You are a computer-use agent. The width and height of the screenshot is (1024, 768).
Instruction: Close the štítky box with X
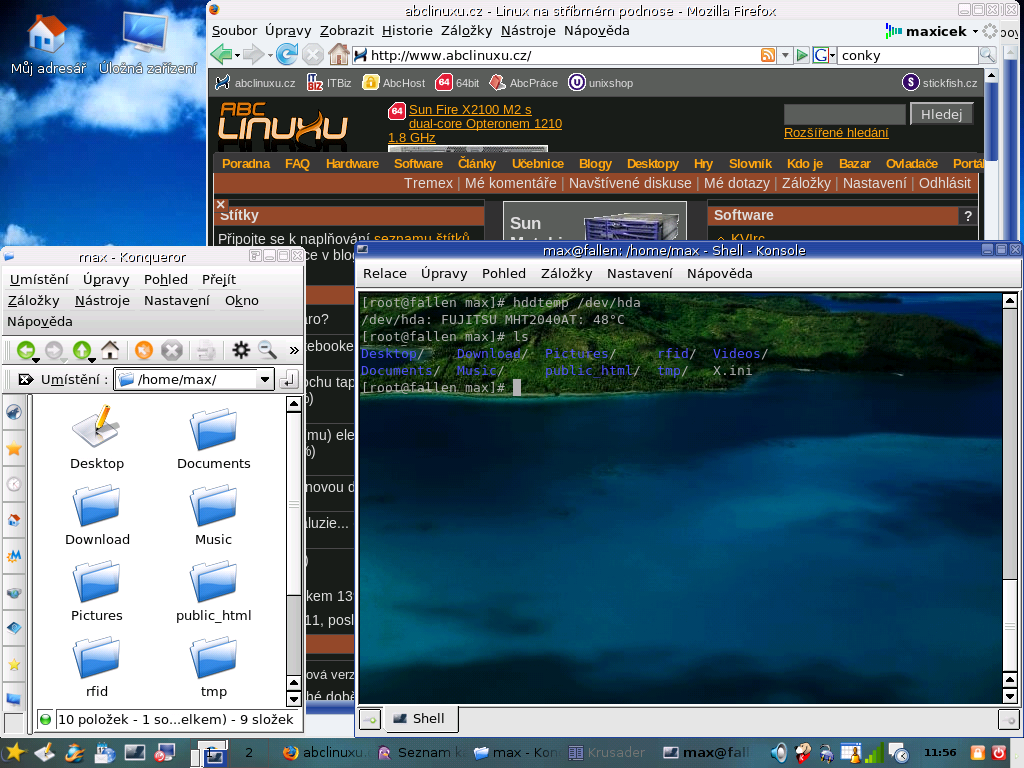[x=221, y=204]
